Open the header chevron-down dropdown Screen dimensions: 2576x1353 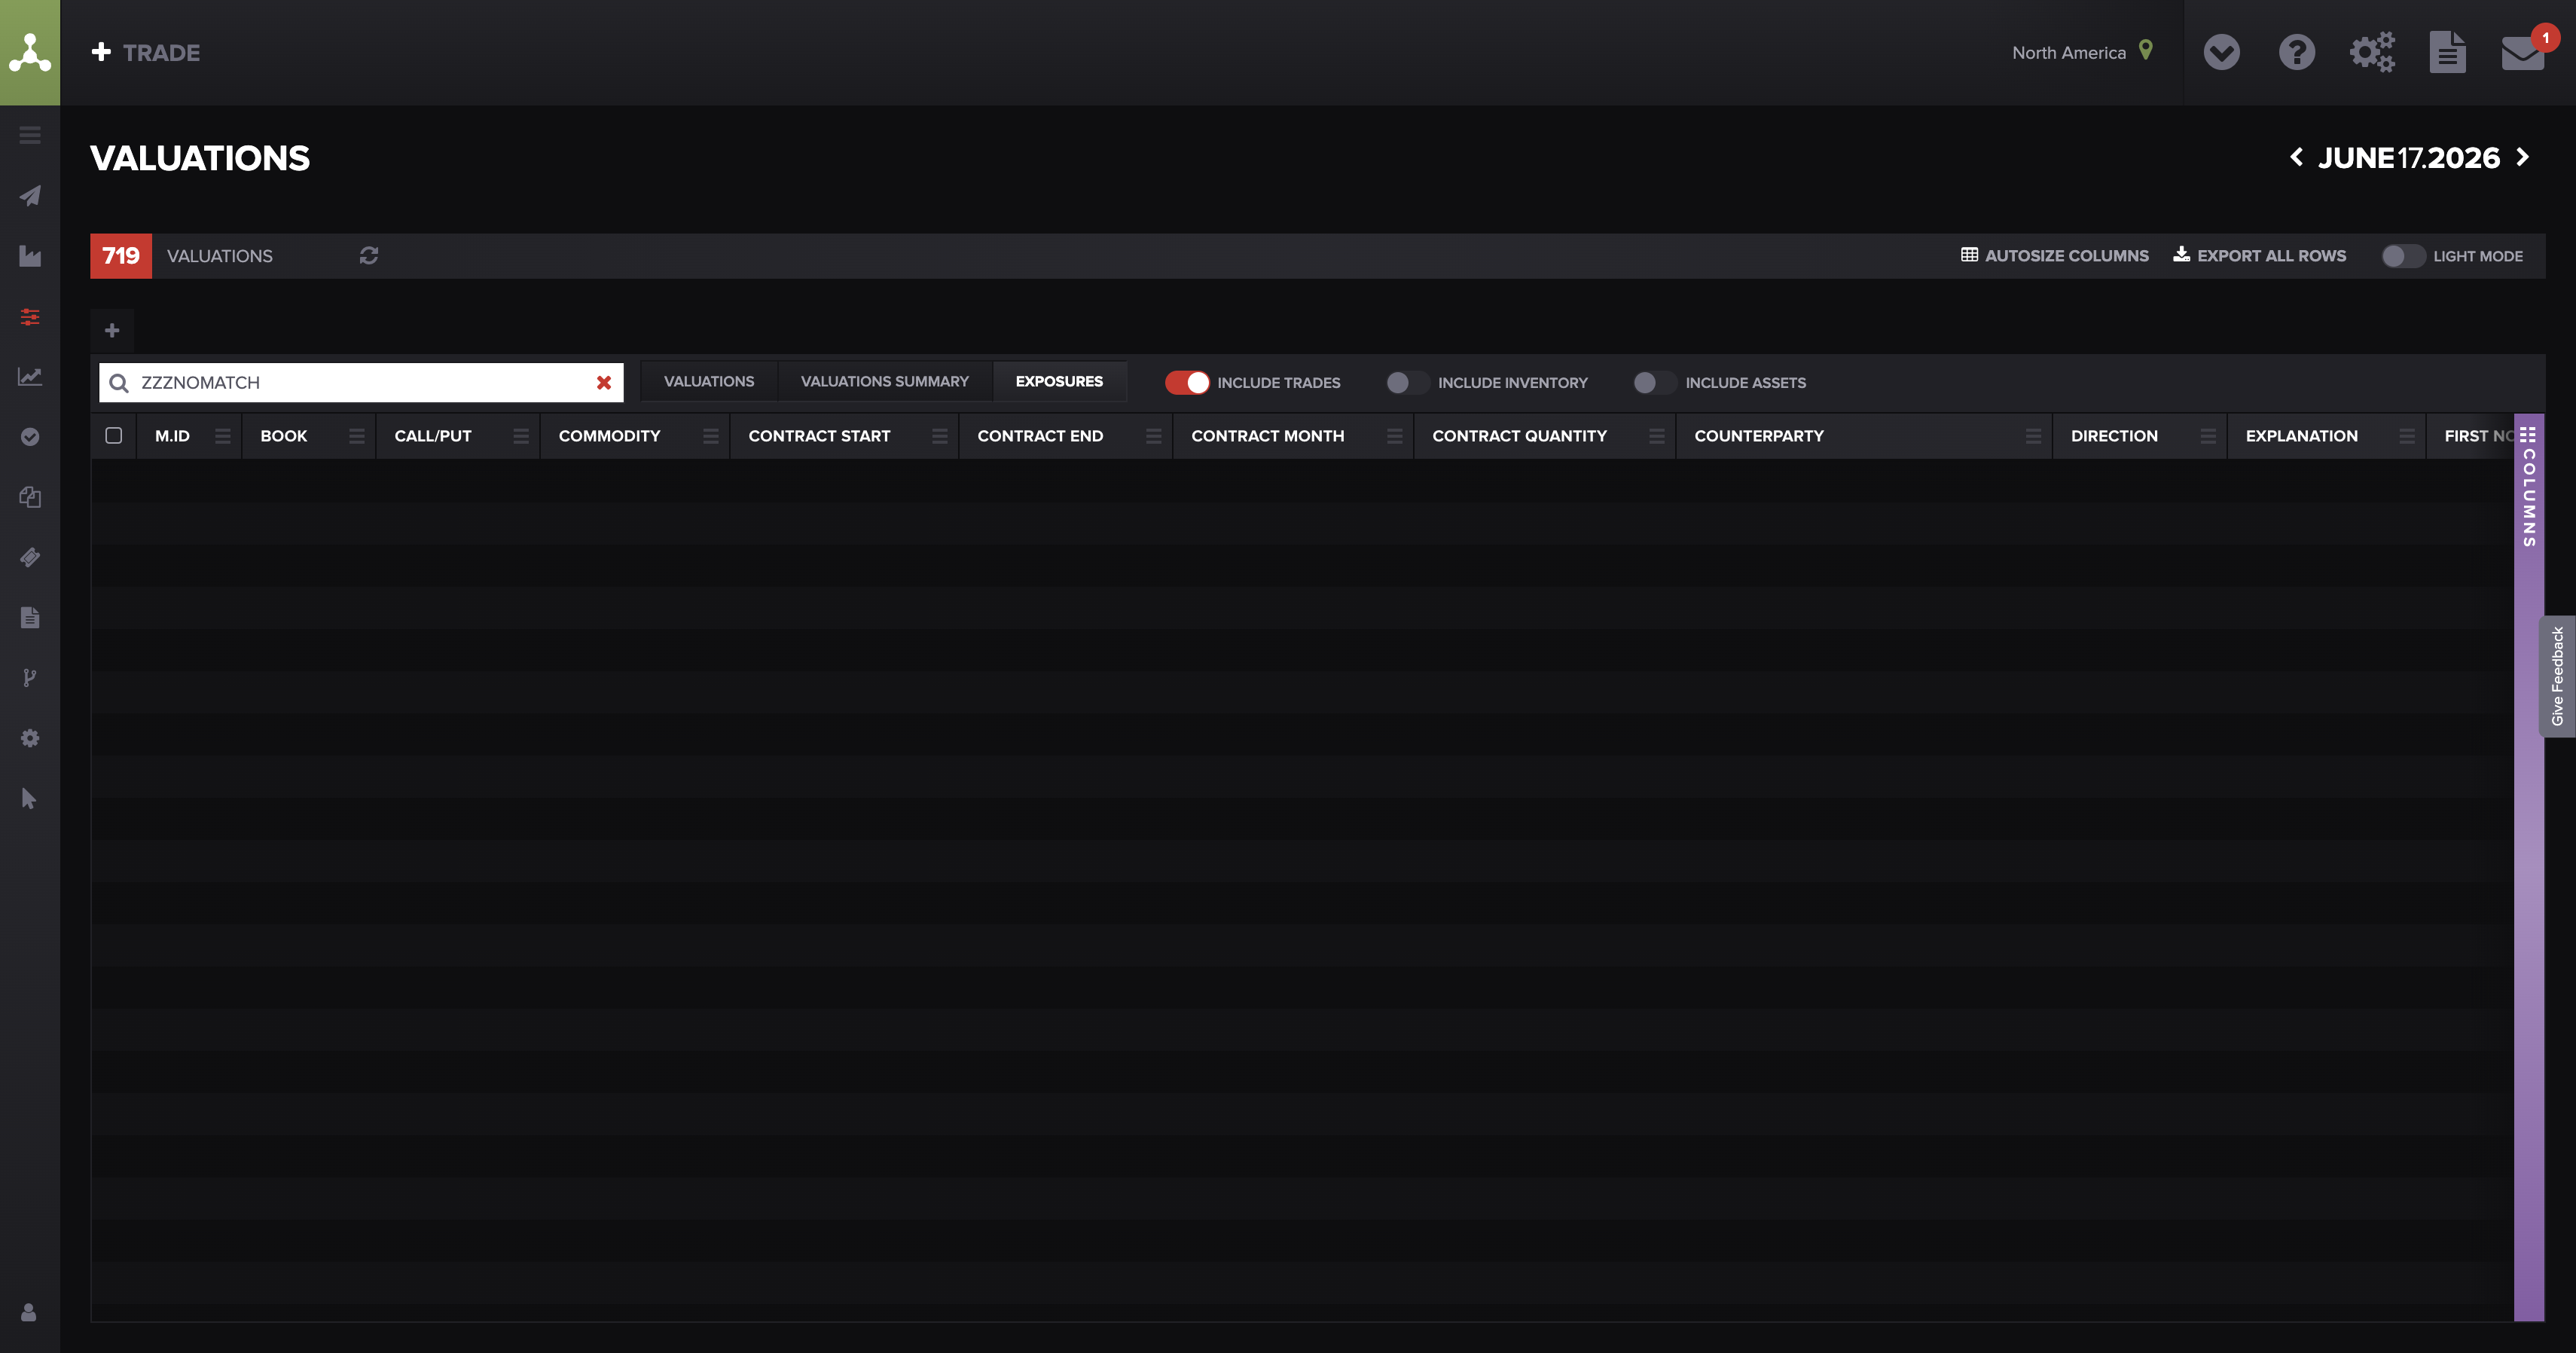click(x=2222, y=52)
